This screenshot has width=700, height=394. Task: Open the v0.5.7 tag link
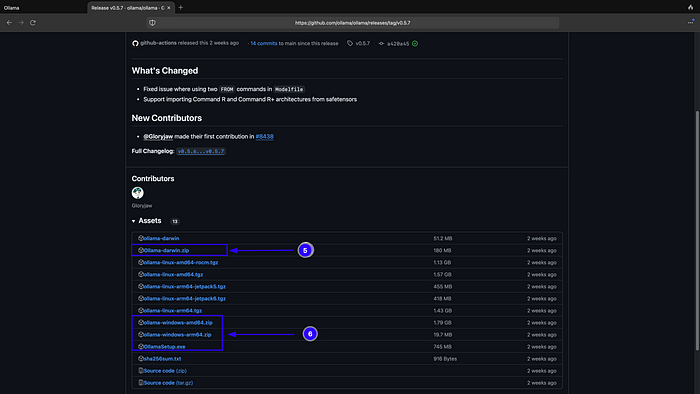pyautogui.click(x=362, y=44)
